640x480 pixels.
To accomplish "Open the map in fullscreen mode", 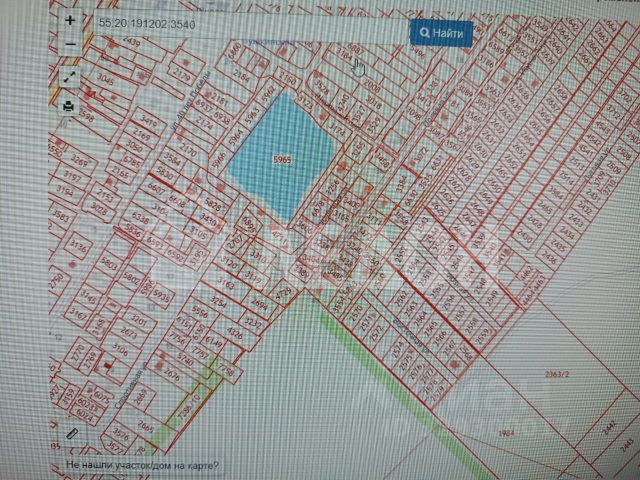I will (x=69, y=76).
